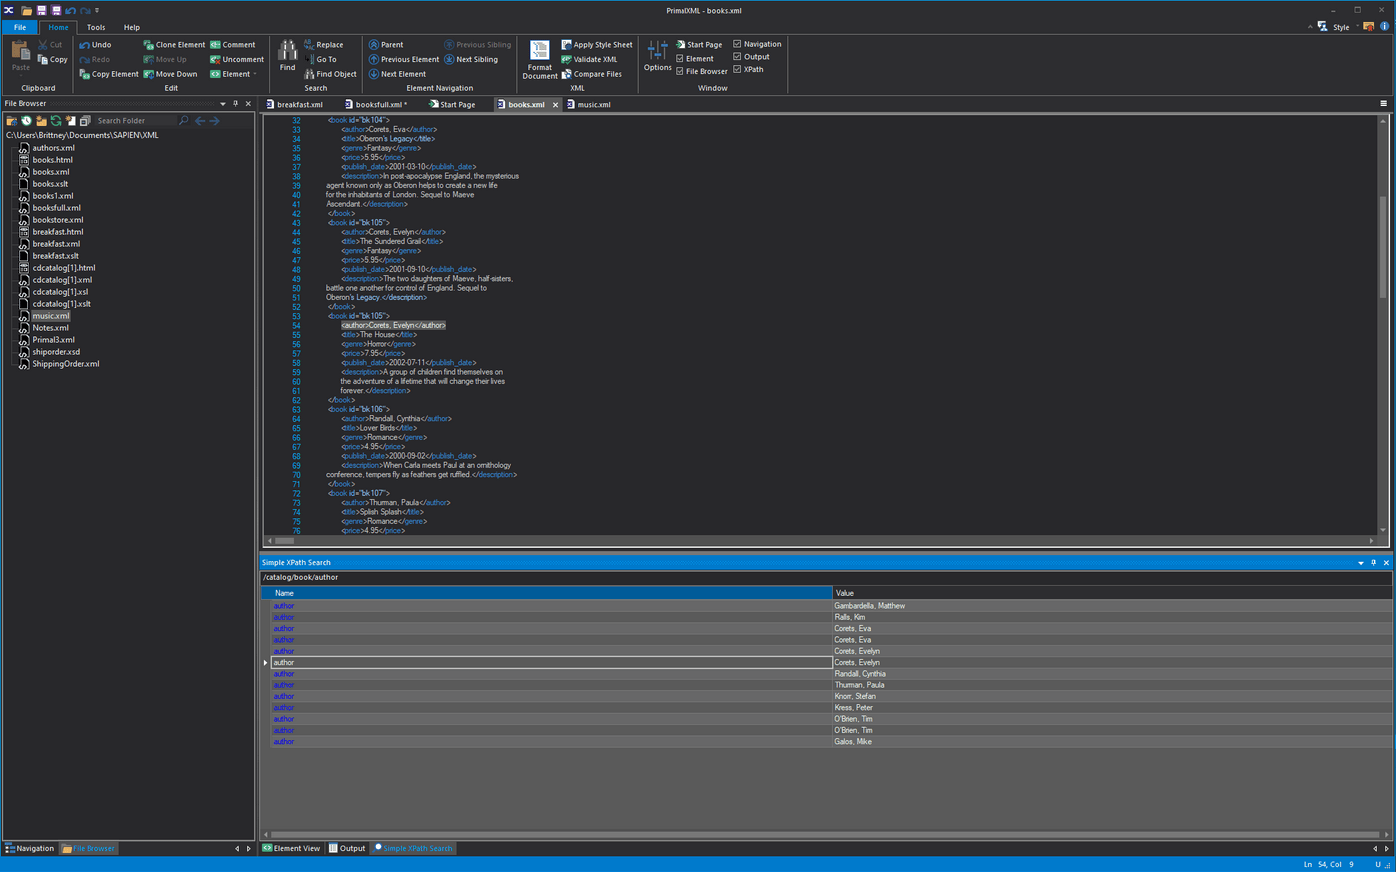Click the blue info icon in title area
The width and height of the screenshot is (1397, 873).
click(1385, 27)
